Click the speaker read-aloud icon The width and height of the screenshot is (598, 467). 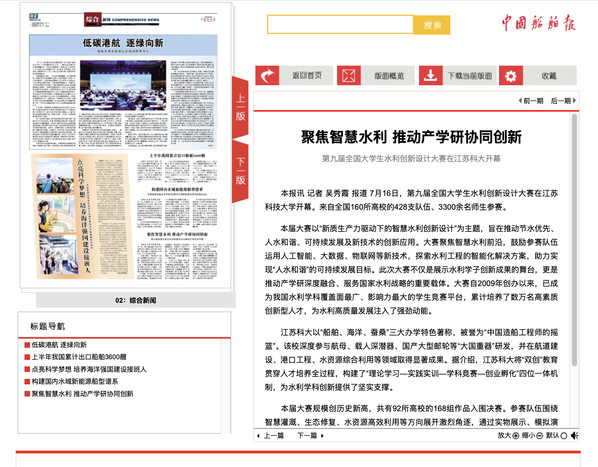(574, 435)
